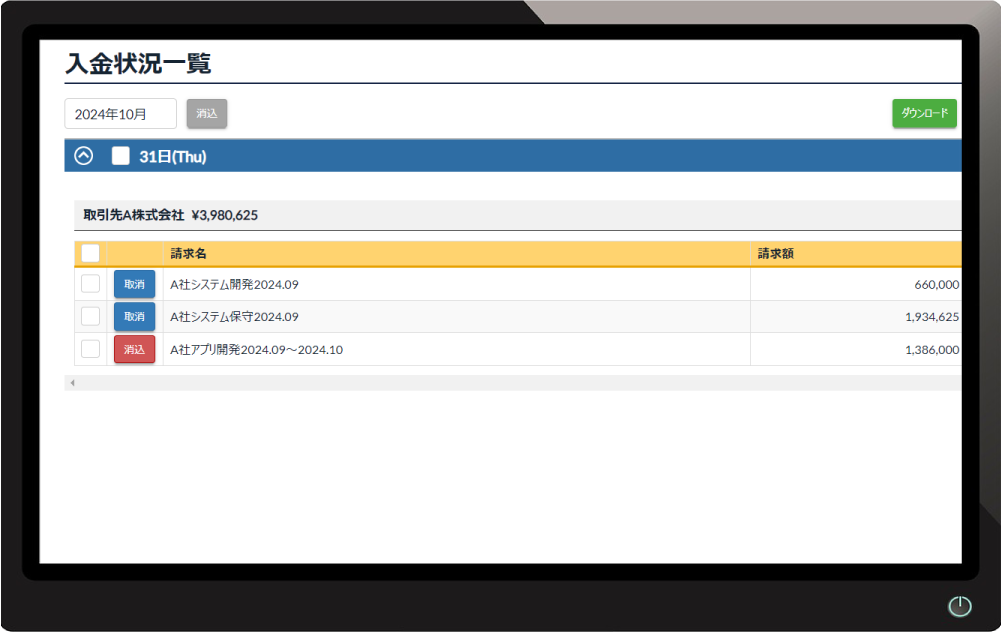The height and width of the screenshot is (632, 1001).
Task: Click the 請求名 column header
Action: [x=455, y=254]
